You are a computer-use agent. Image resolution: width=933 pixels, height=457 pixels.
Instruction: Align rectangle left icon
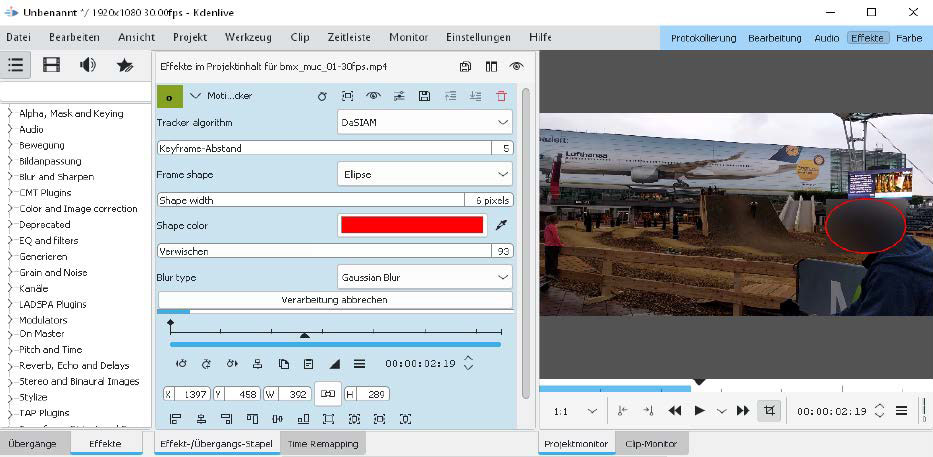tap(176, 420)
